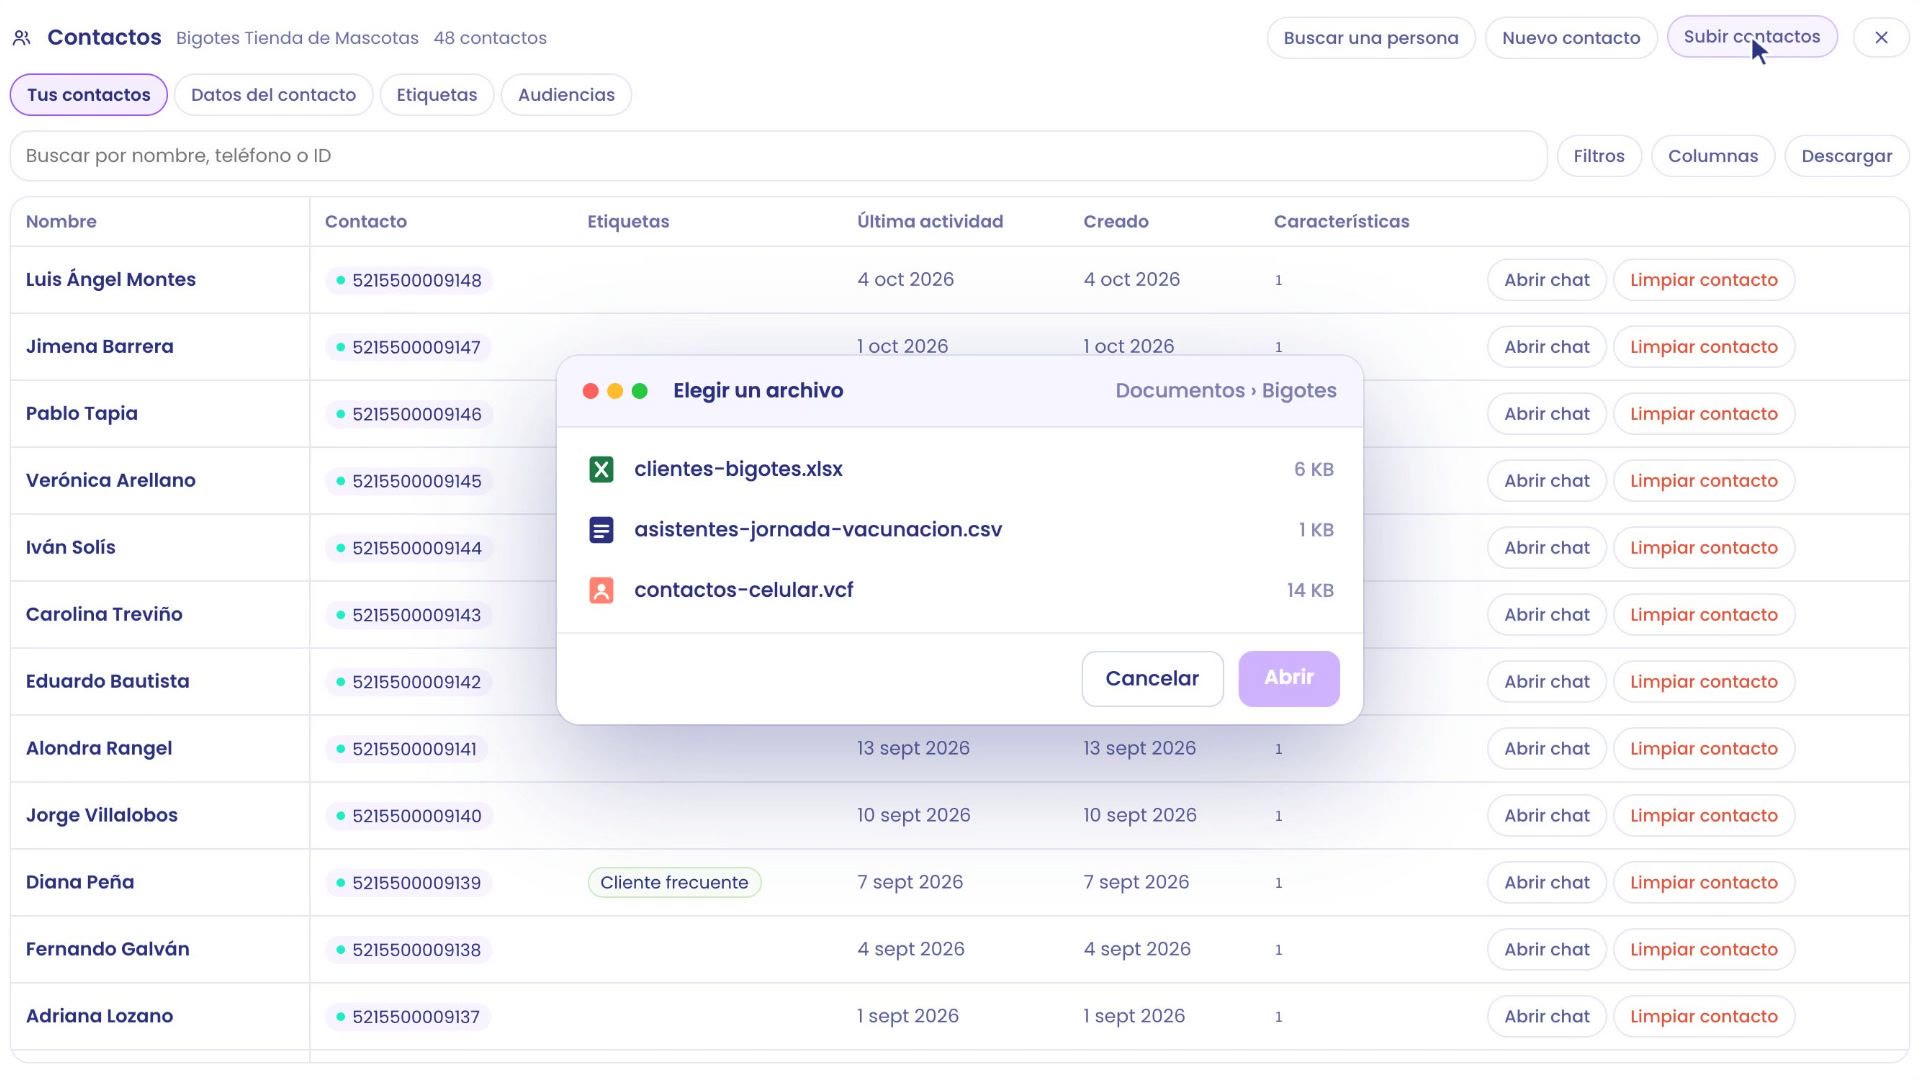This screenshot has height=1080, width=1920.
Task: Close the Contactos panel with the X
Action: (x=1881, y=38)
